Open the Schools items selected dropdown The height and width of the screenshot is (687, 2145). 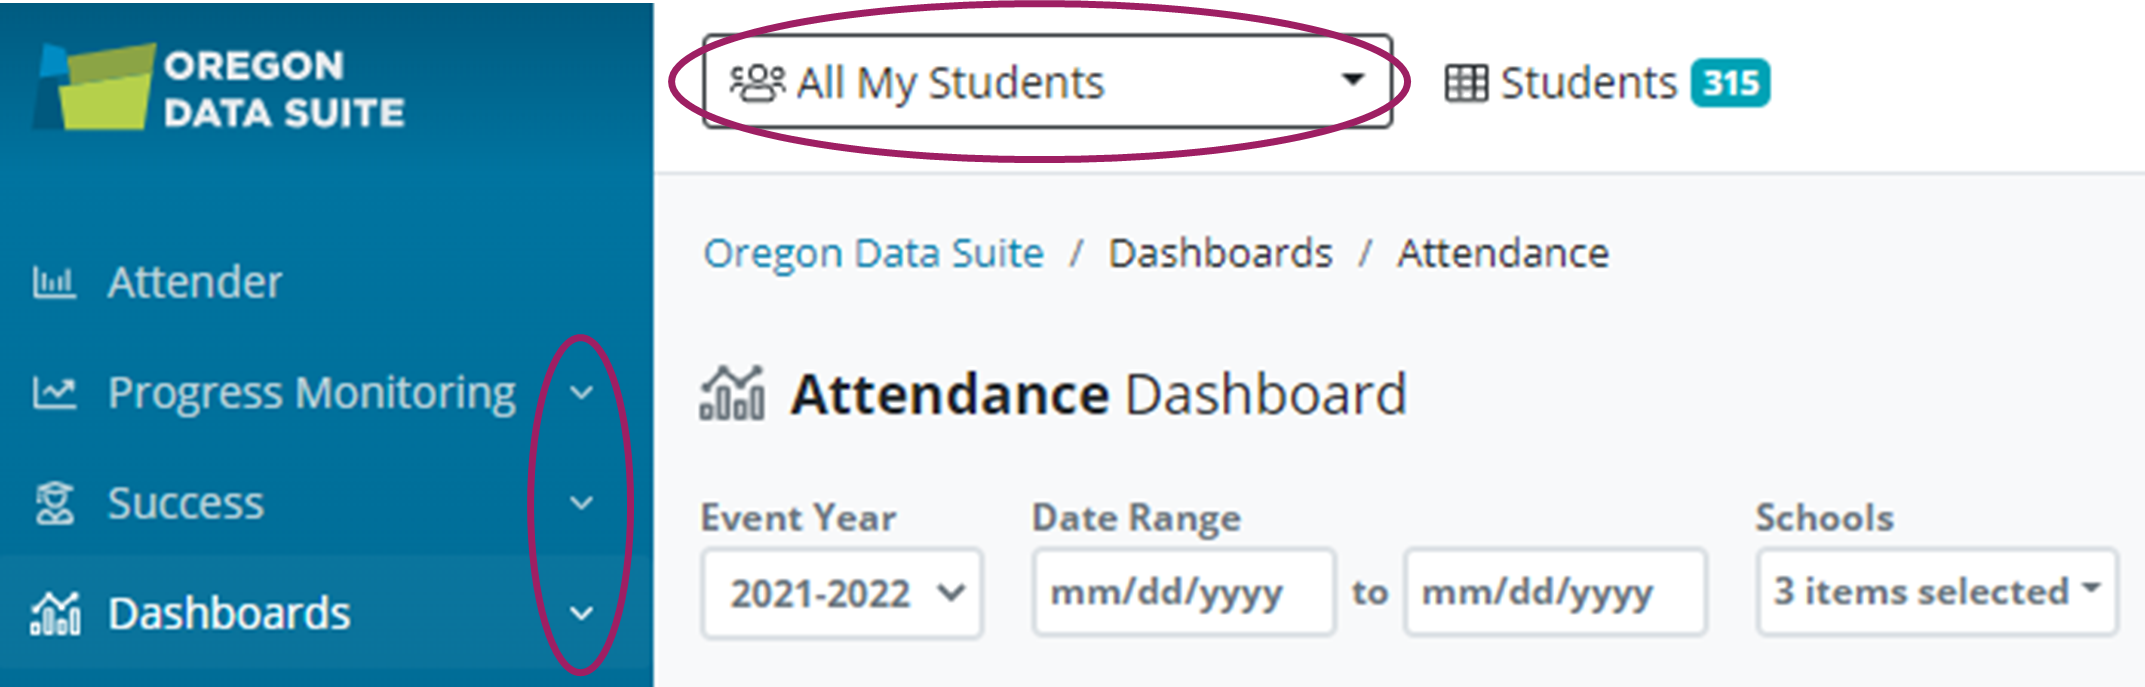click(1936, 592)
